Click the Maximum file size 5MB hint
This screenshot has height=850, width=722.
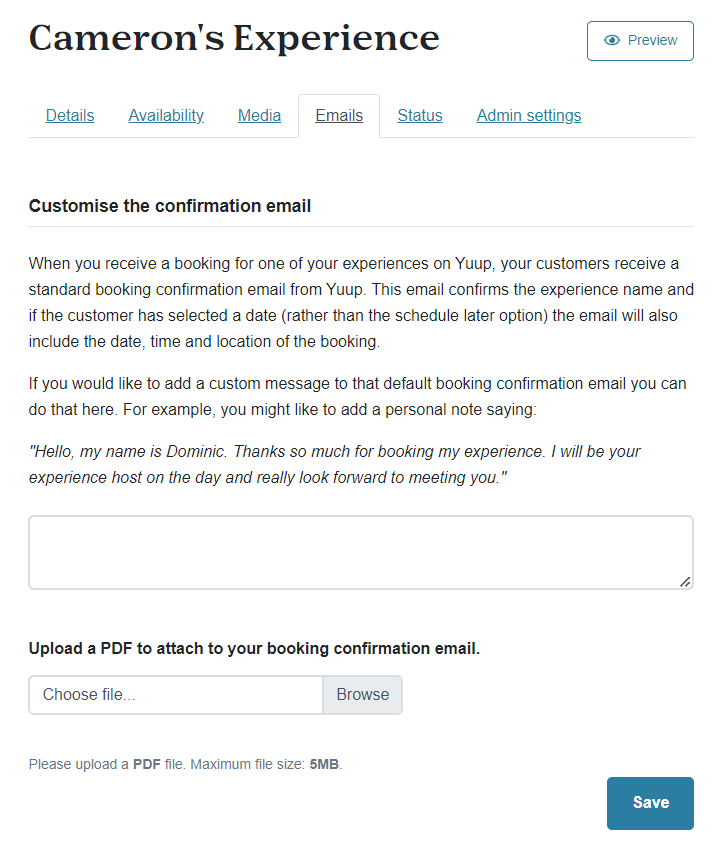pyautogui.click(x=185, y=764)
